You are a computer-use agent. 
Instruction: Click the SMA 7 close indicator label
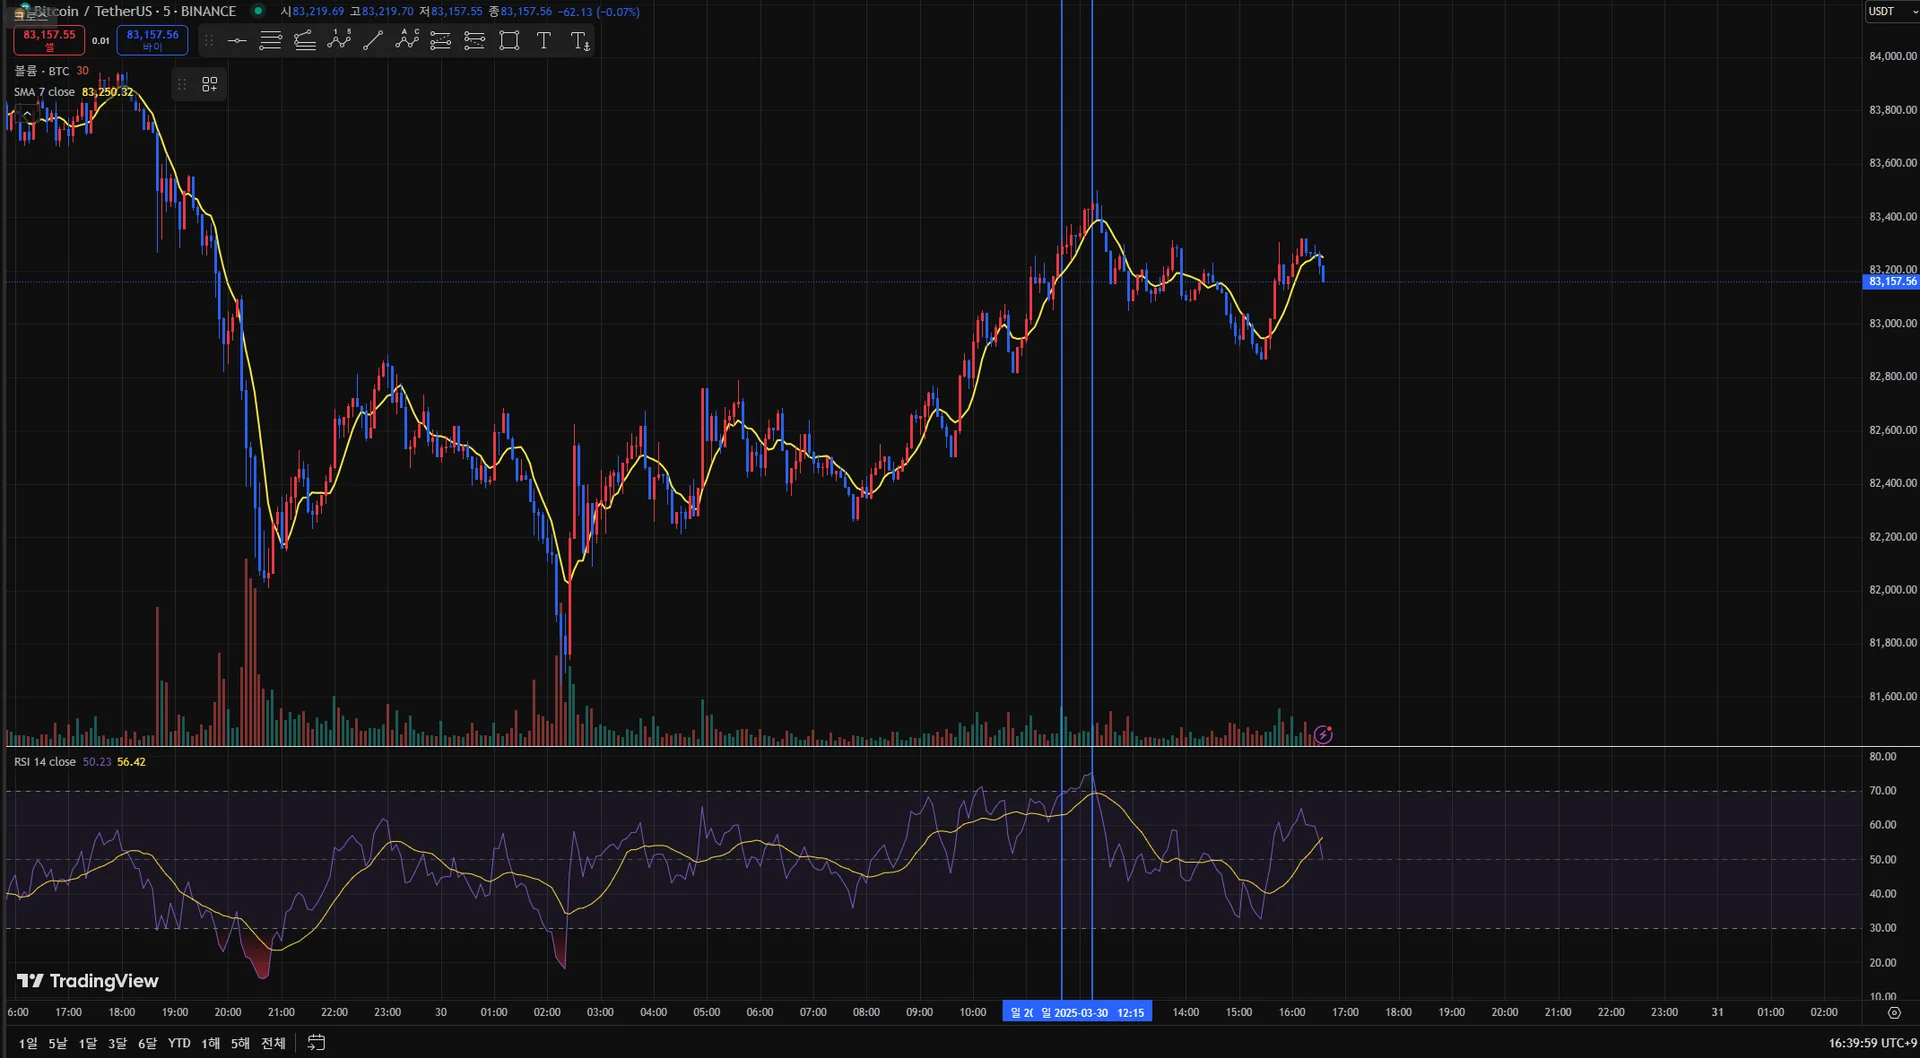[x=44, y=92]
